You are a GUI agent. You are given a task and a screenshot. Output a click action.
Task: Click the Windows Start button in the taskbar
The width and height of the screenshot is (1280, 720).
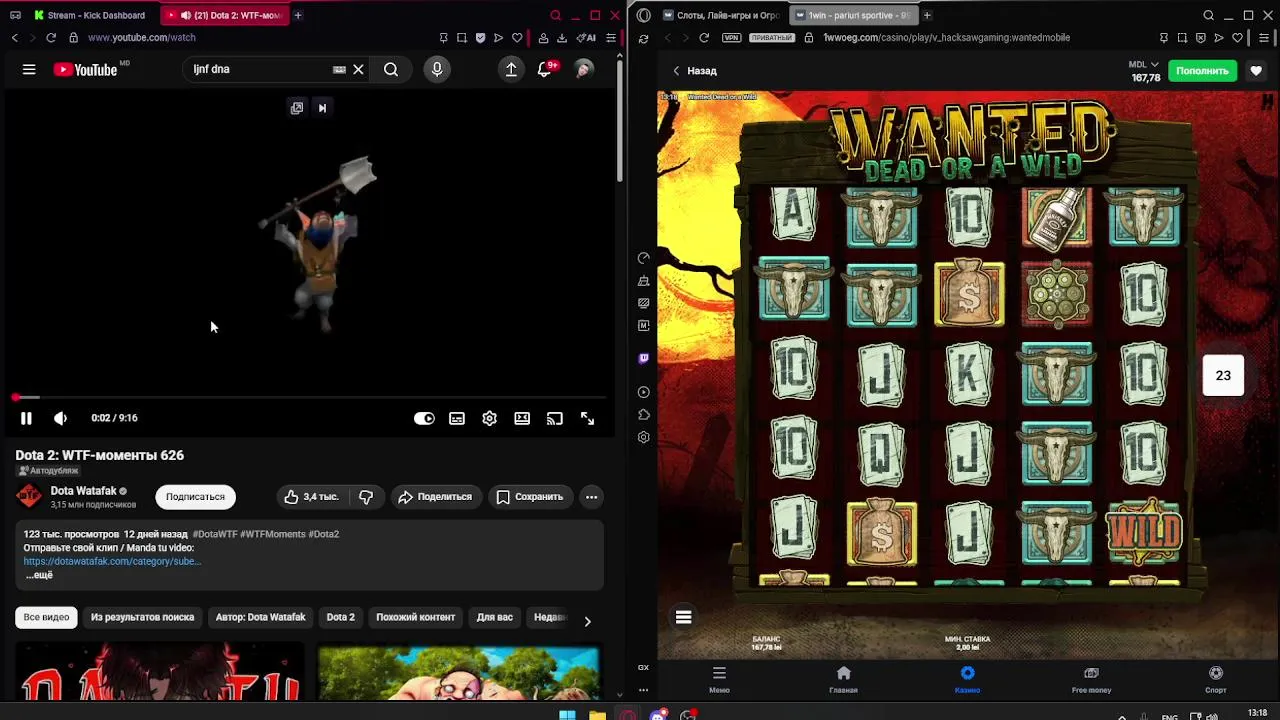[567, 715]
